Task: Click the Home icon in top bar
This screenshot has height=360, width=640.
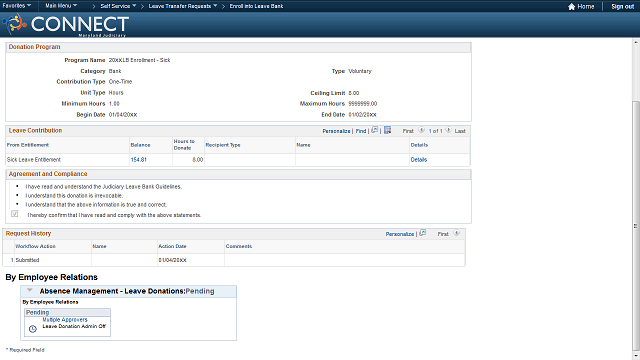Action: [571, 6]
